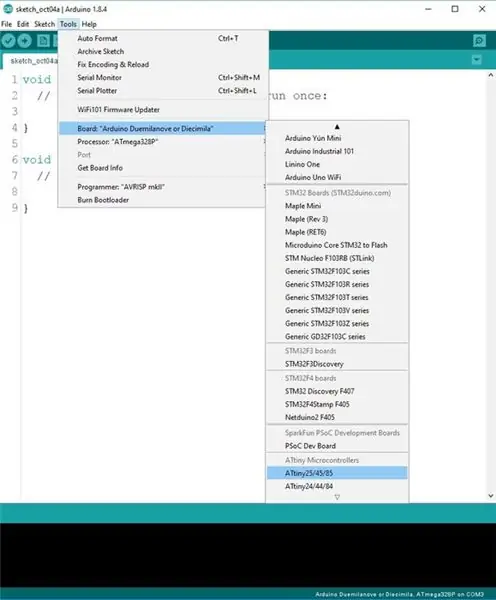Open the File menu

tap(7, 24)
